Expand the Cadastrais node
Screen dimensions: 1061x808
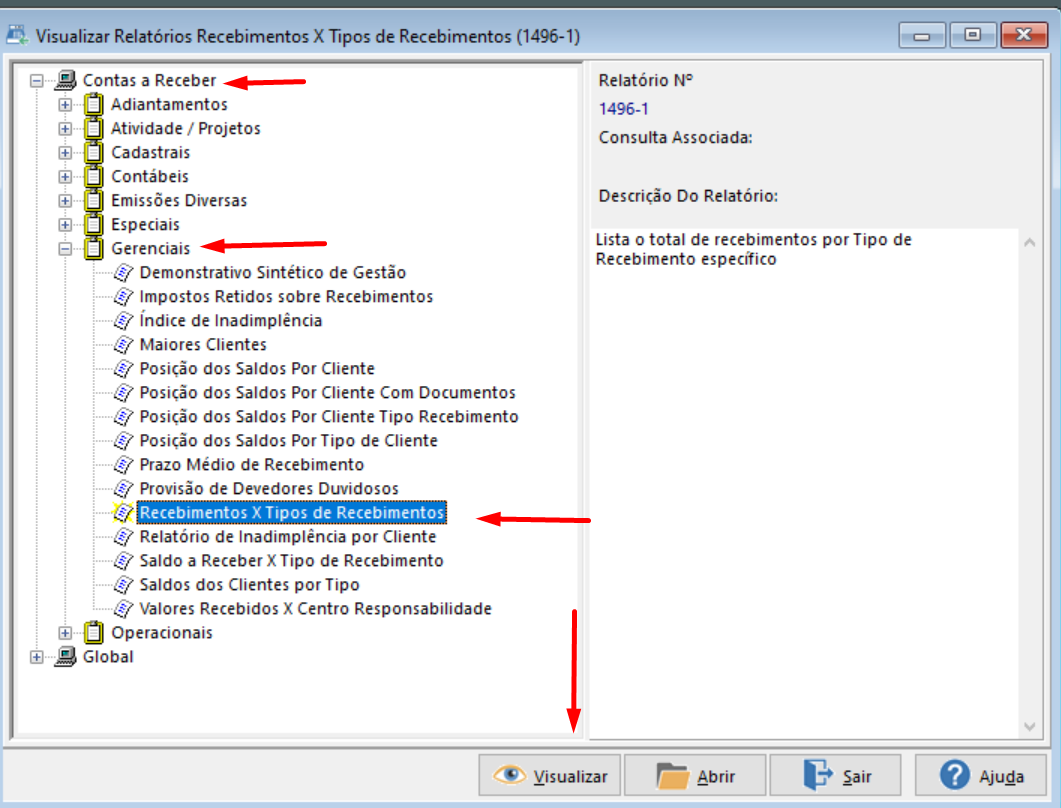(x=65, y=153)
